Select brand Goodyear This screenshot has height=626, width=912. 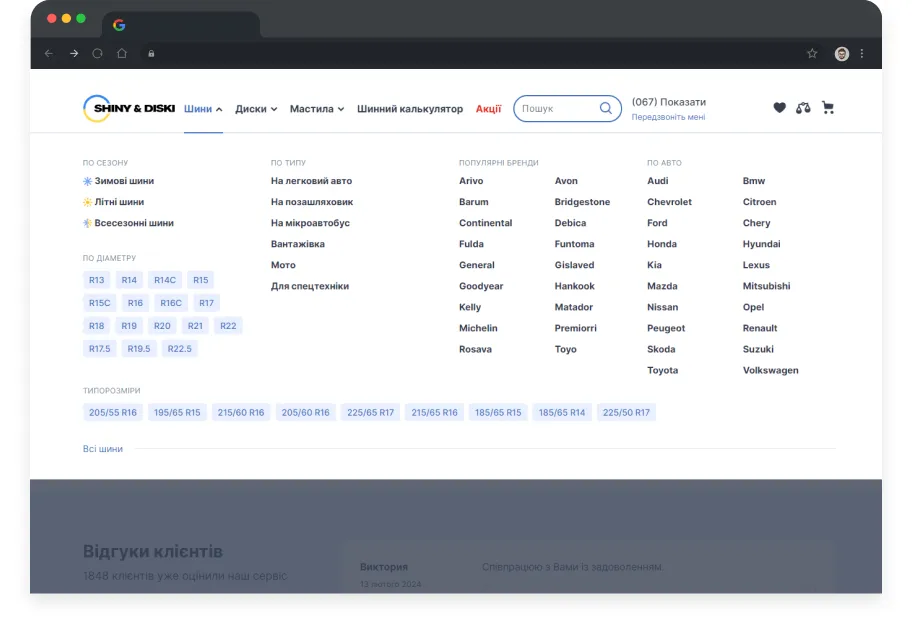pos(481,286)
